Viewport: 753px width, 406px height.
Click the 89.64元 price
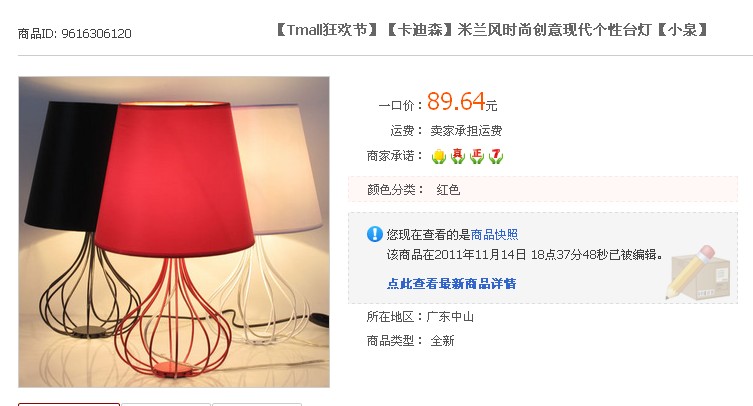pyautogui.click(x=462, y=101)
